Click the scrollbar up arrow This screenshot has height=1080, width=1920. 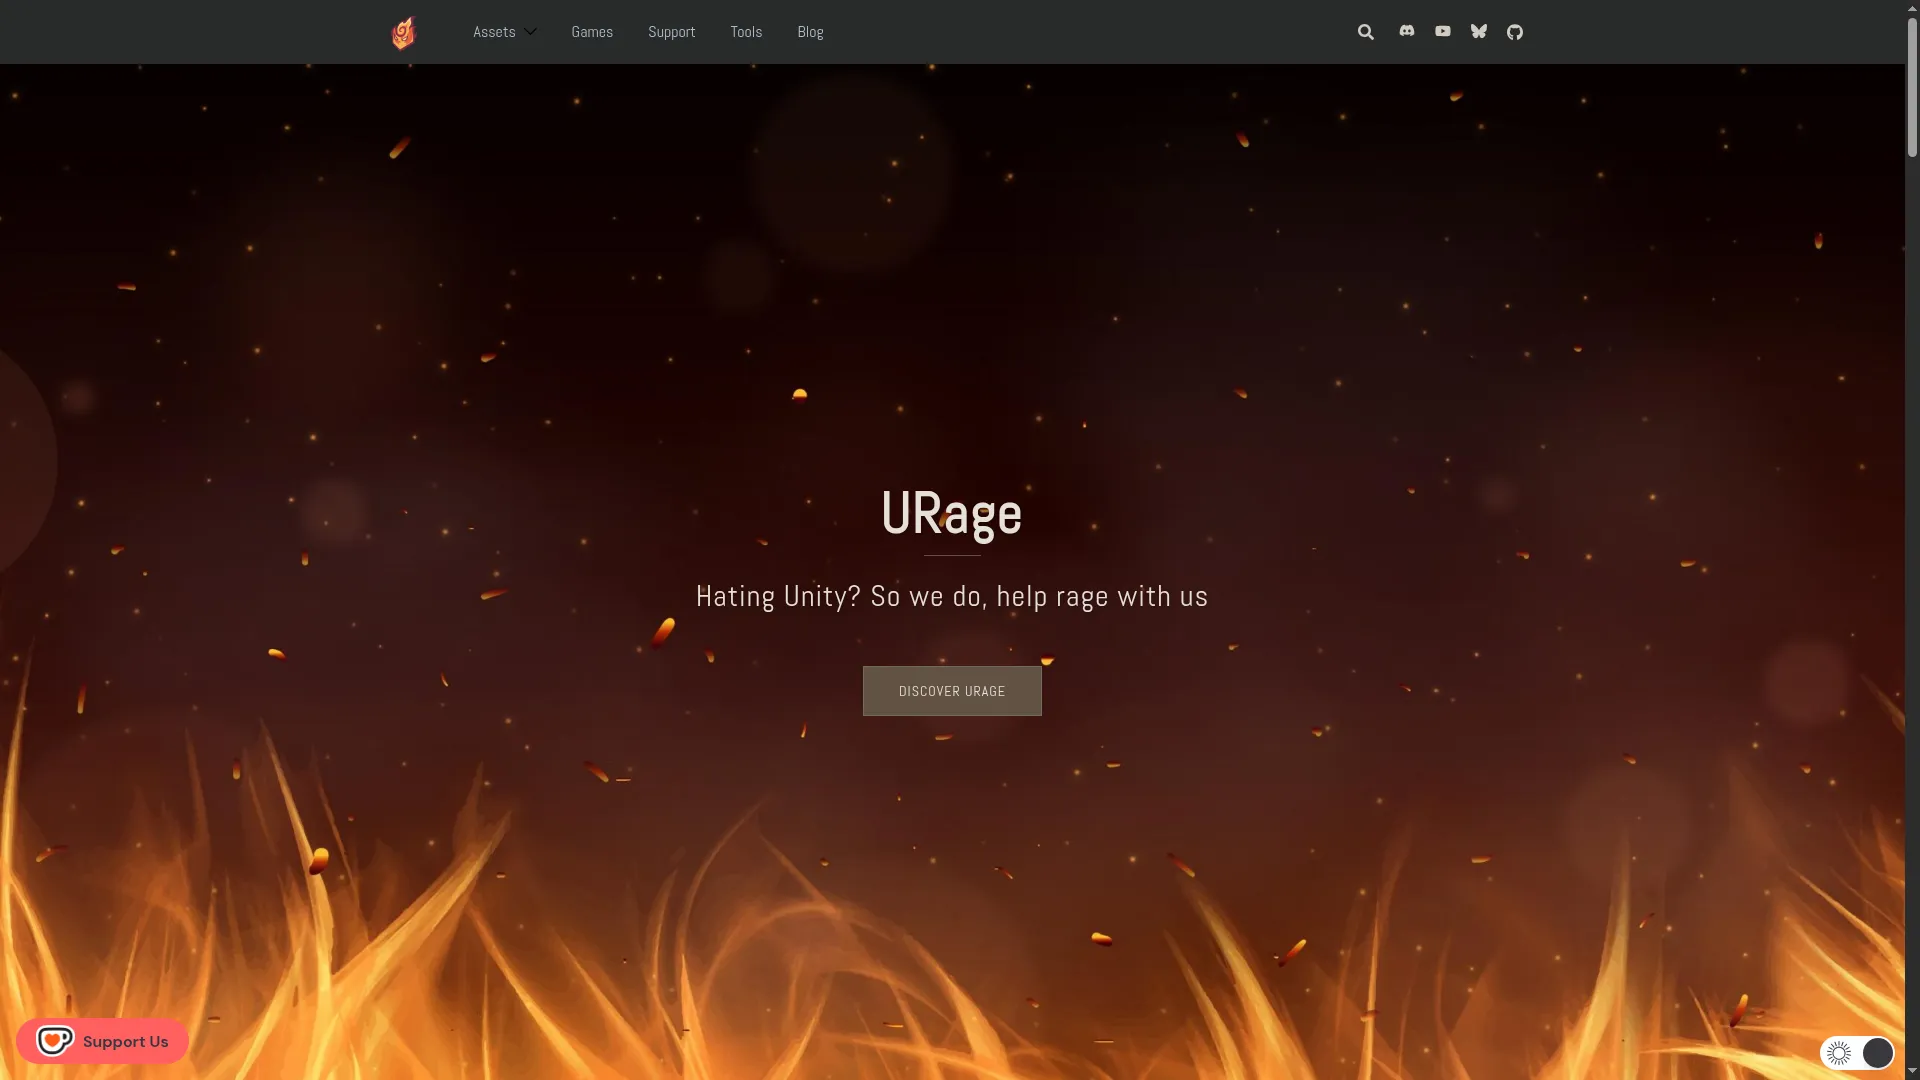[x=1912, y=8]
